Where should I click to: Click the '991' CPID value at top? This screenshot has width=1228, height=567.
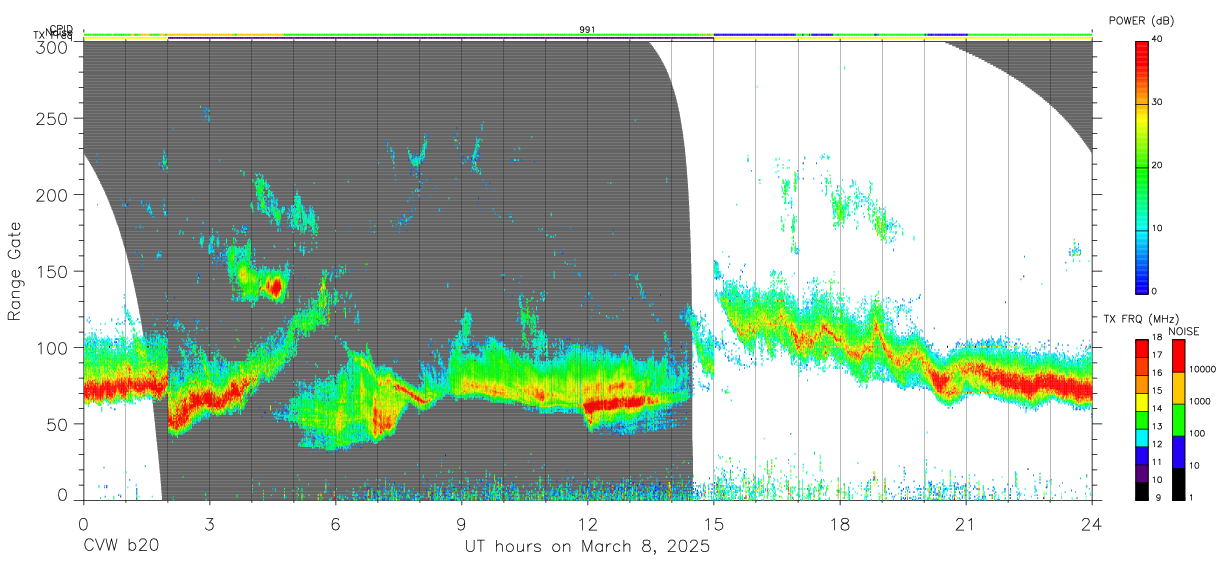click(x=587, y=30)
